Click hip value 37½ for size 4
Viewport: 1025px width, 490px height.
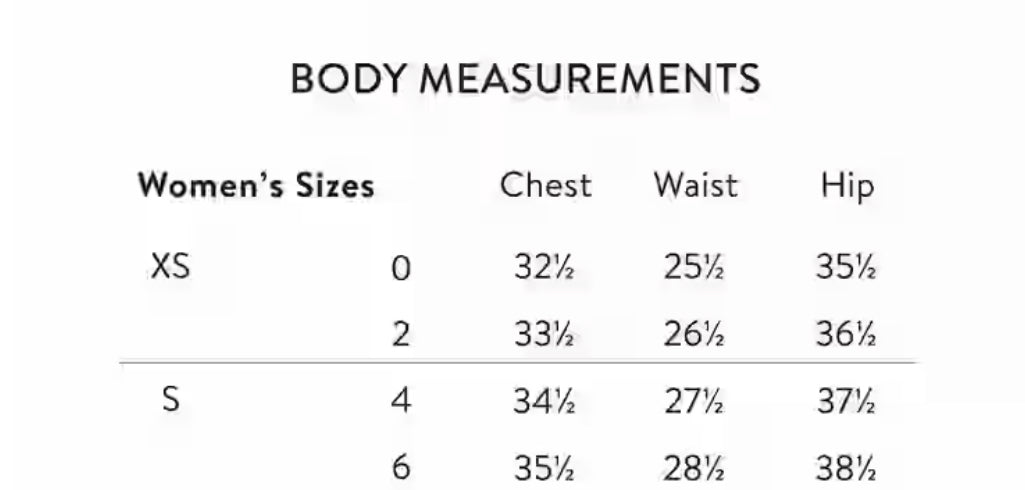point(845,401)
